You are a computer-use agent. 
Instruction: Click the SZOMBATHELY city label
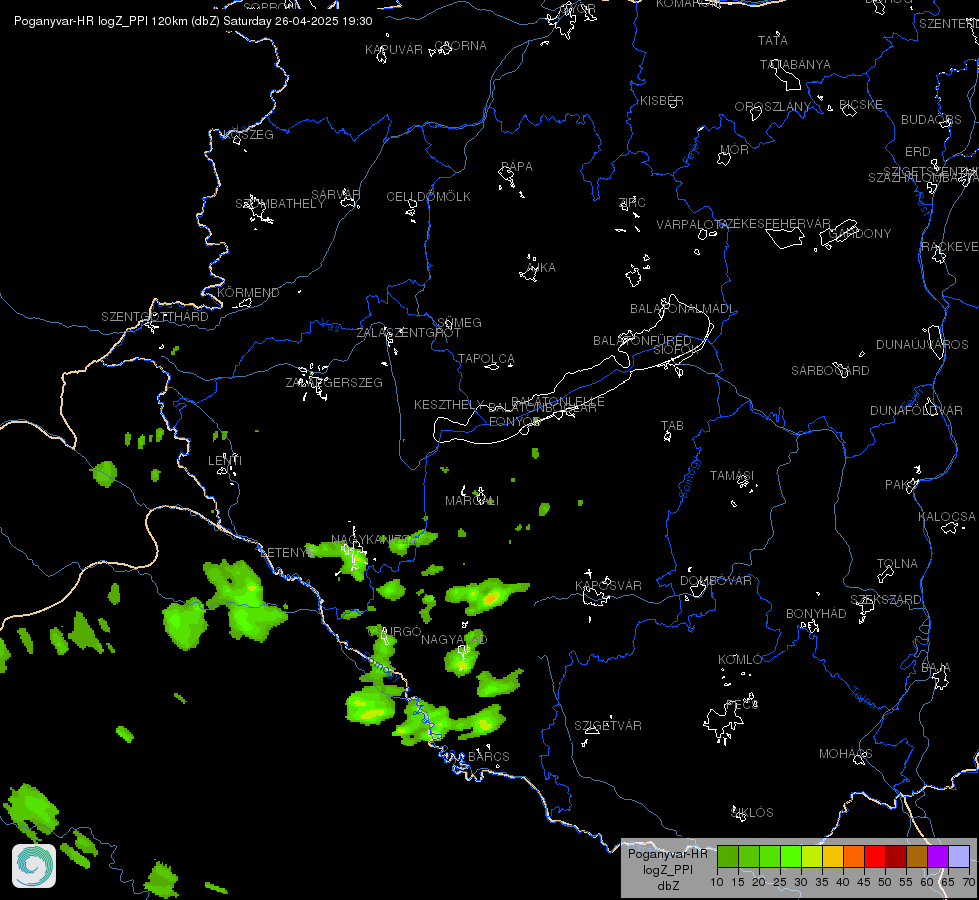click(x=280, y=204)
